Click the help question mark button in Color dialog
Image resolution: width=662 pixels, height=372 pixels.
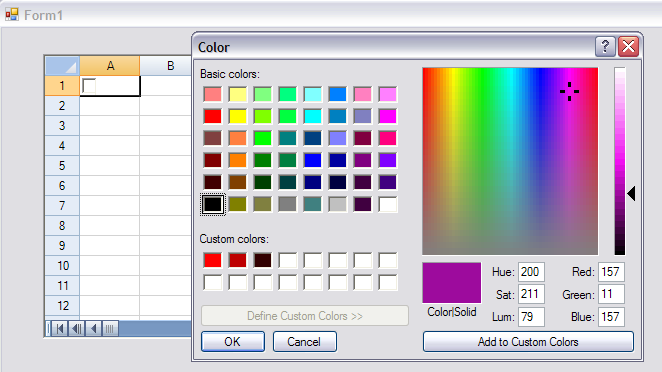(x=605, y=46)
